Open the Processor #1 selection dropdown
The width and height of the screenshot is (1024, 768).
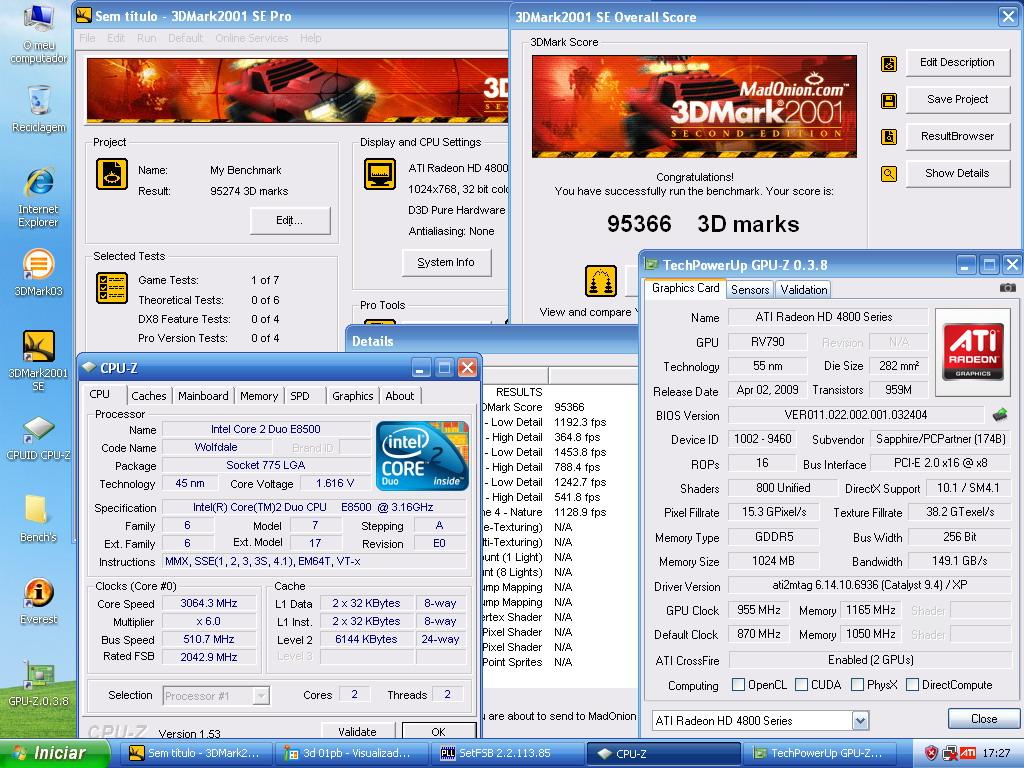[261, 696]
